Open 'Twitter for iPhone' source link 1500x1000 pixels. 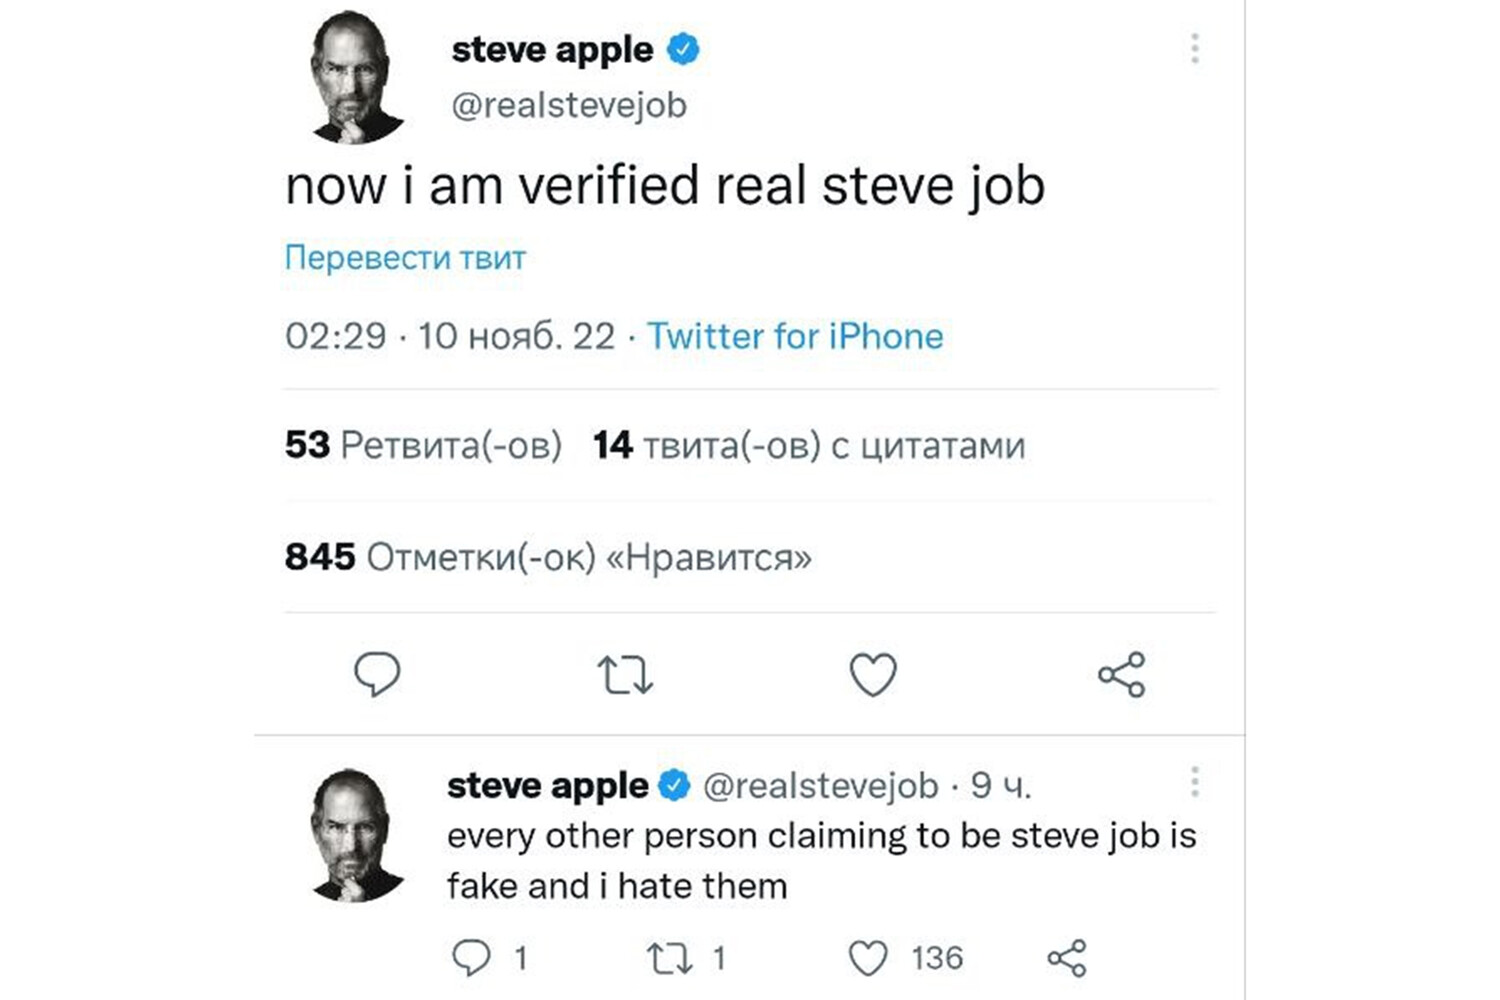point(795,336)
